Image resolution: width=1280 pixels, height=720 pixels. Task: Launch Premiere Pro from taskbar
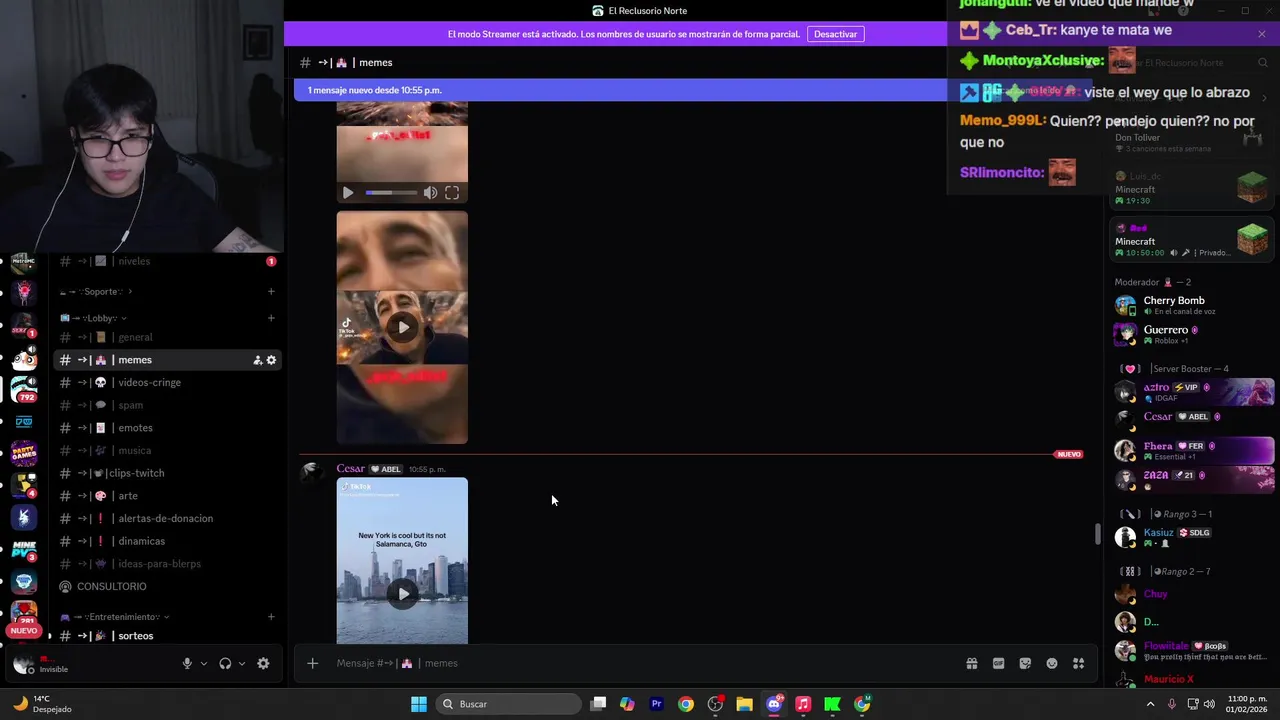[x=656, y=704]
